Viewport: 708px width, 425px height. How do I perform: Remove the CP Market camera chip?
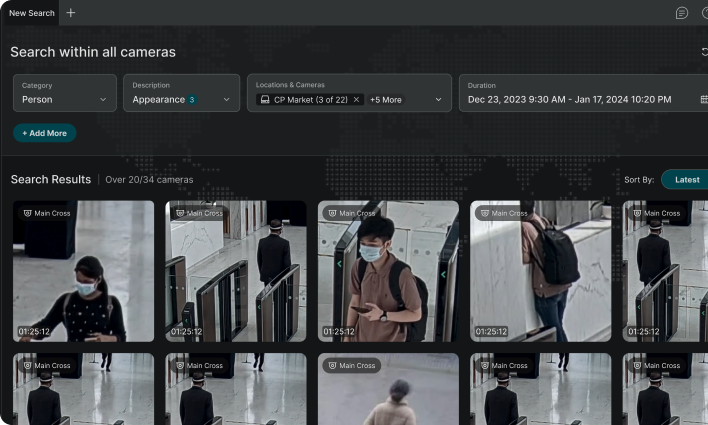tap(356, 100)
